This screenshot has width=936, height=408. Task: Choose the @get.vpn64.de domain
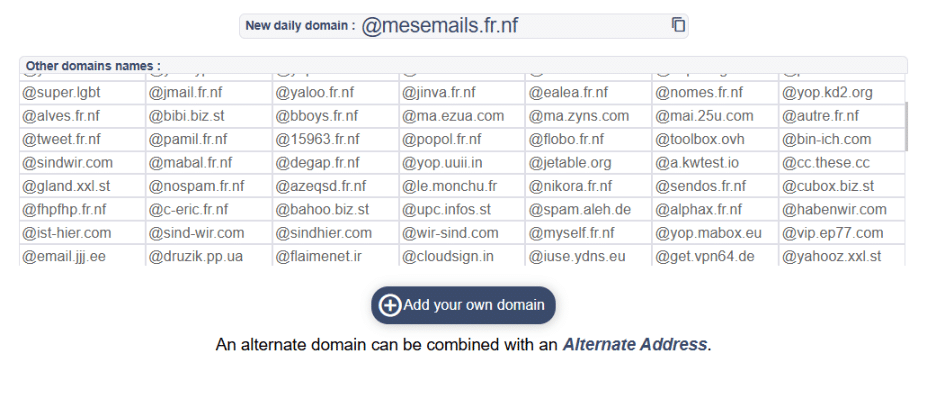click(704, 256)
